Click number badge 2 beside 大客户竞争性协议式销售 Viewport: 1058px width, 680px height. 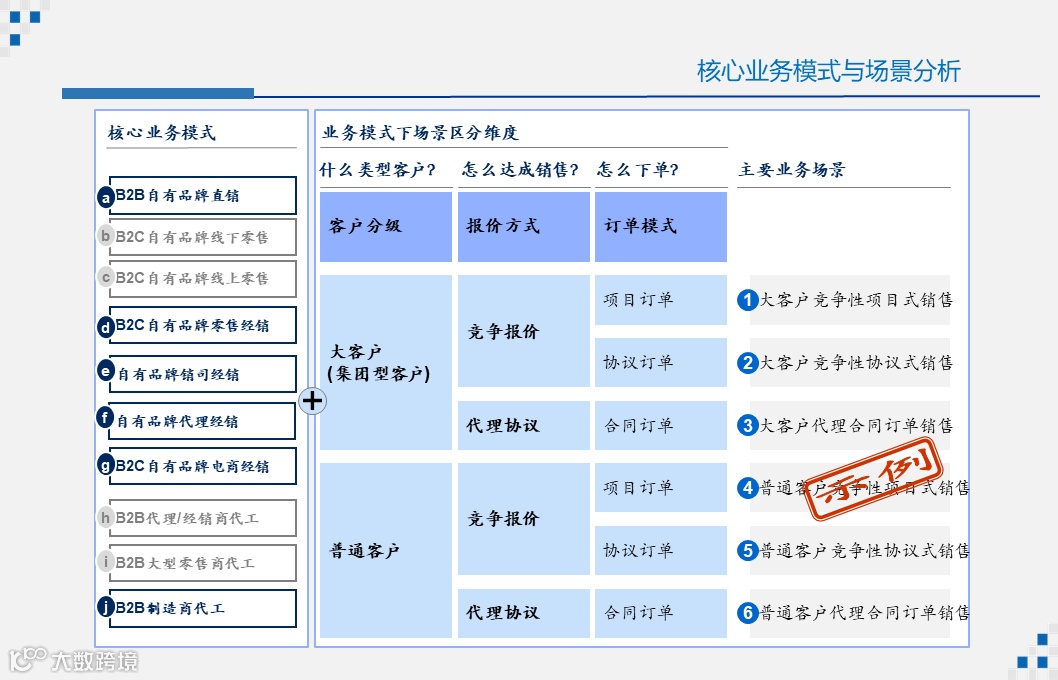click(748, 363)
